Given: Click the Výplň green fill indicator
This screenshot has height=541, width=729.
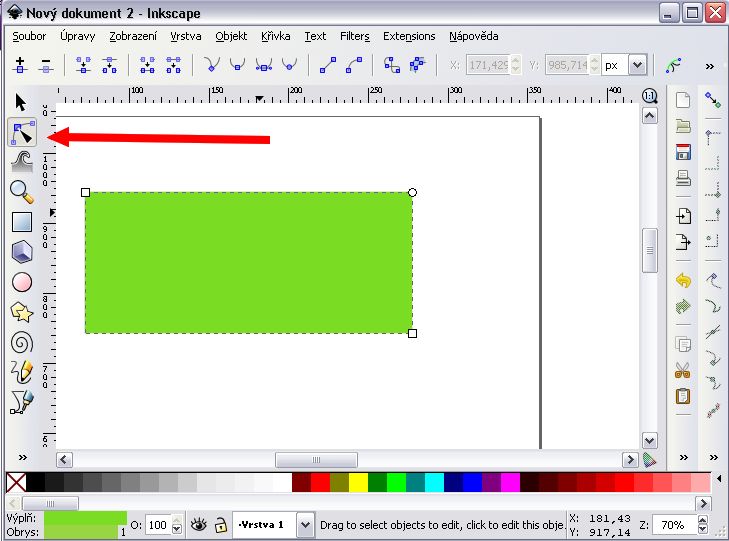Looking at the screenshot, I should pos(85,518).
